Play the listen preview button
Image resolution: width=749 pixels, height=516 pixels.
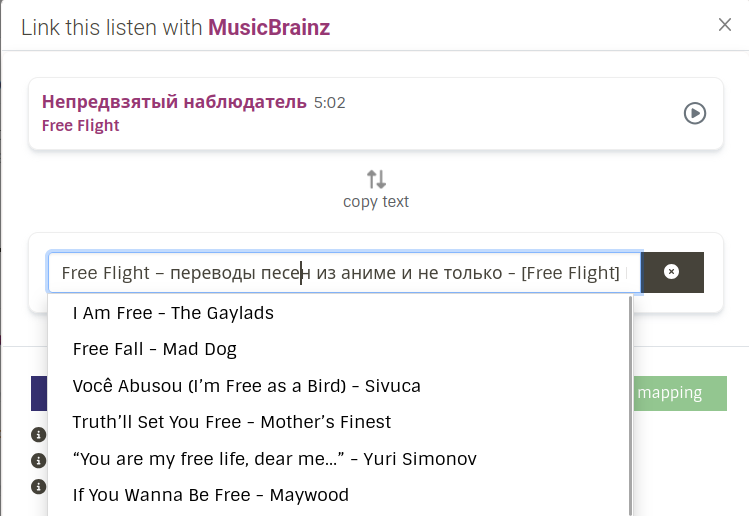coord(694,114)
